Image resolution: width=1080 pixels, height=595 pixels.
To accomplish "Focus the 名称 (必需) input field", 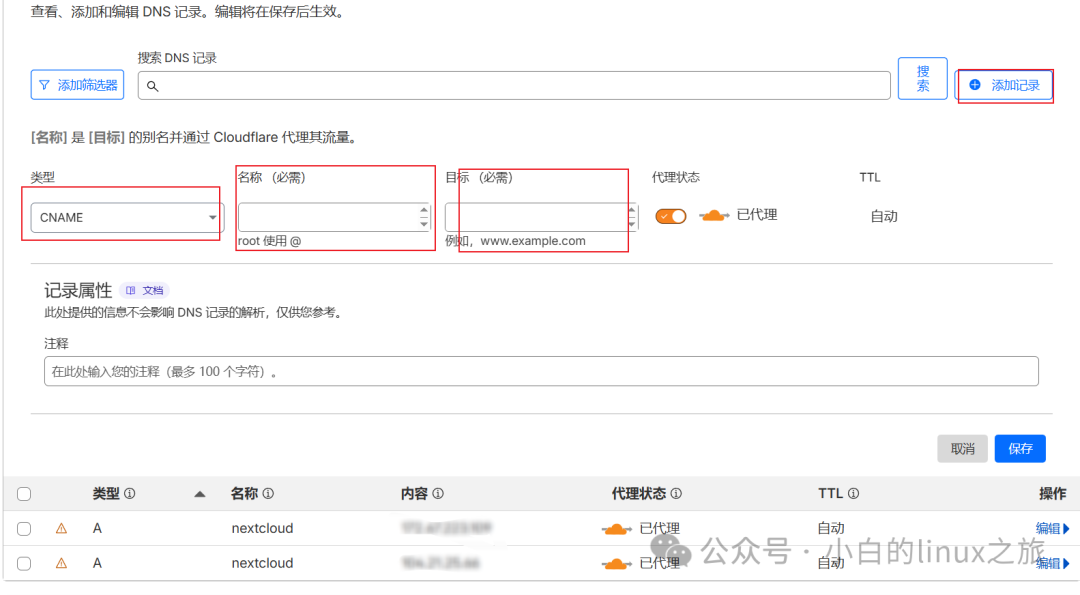I will pyautogui.click(x=334, y=217).
